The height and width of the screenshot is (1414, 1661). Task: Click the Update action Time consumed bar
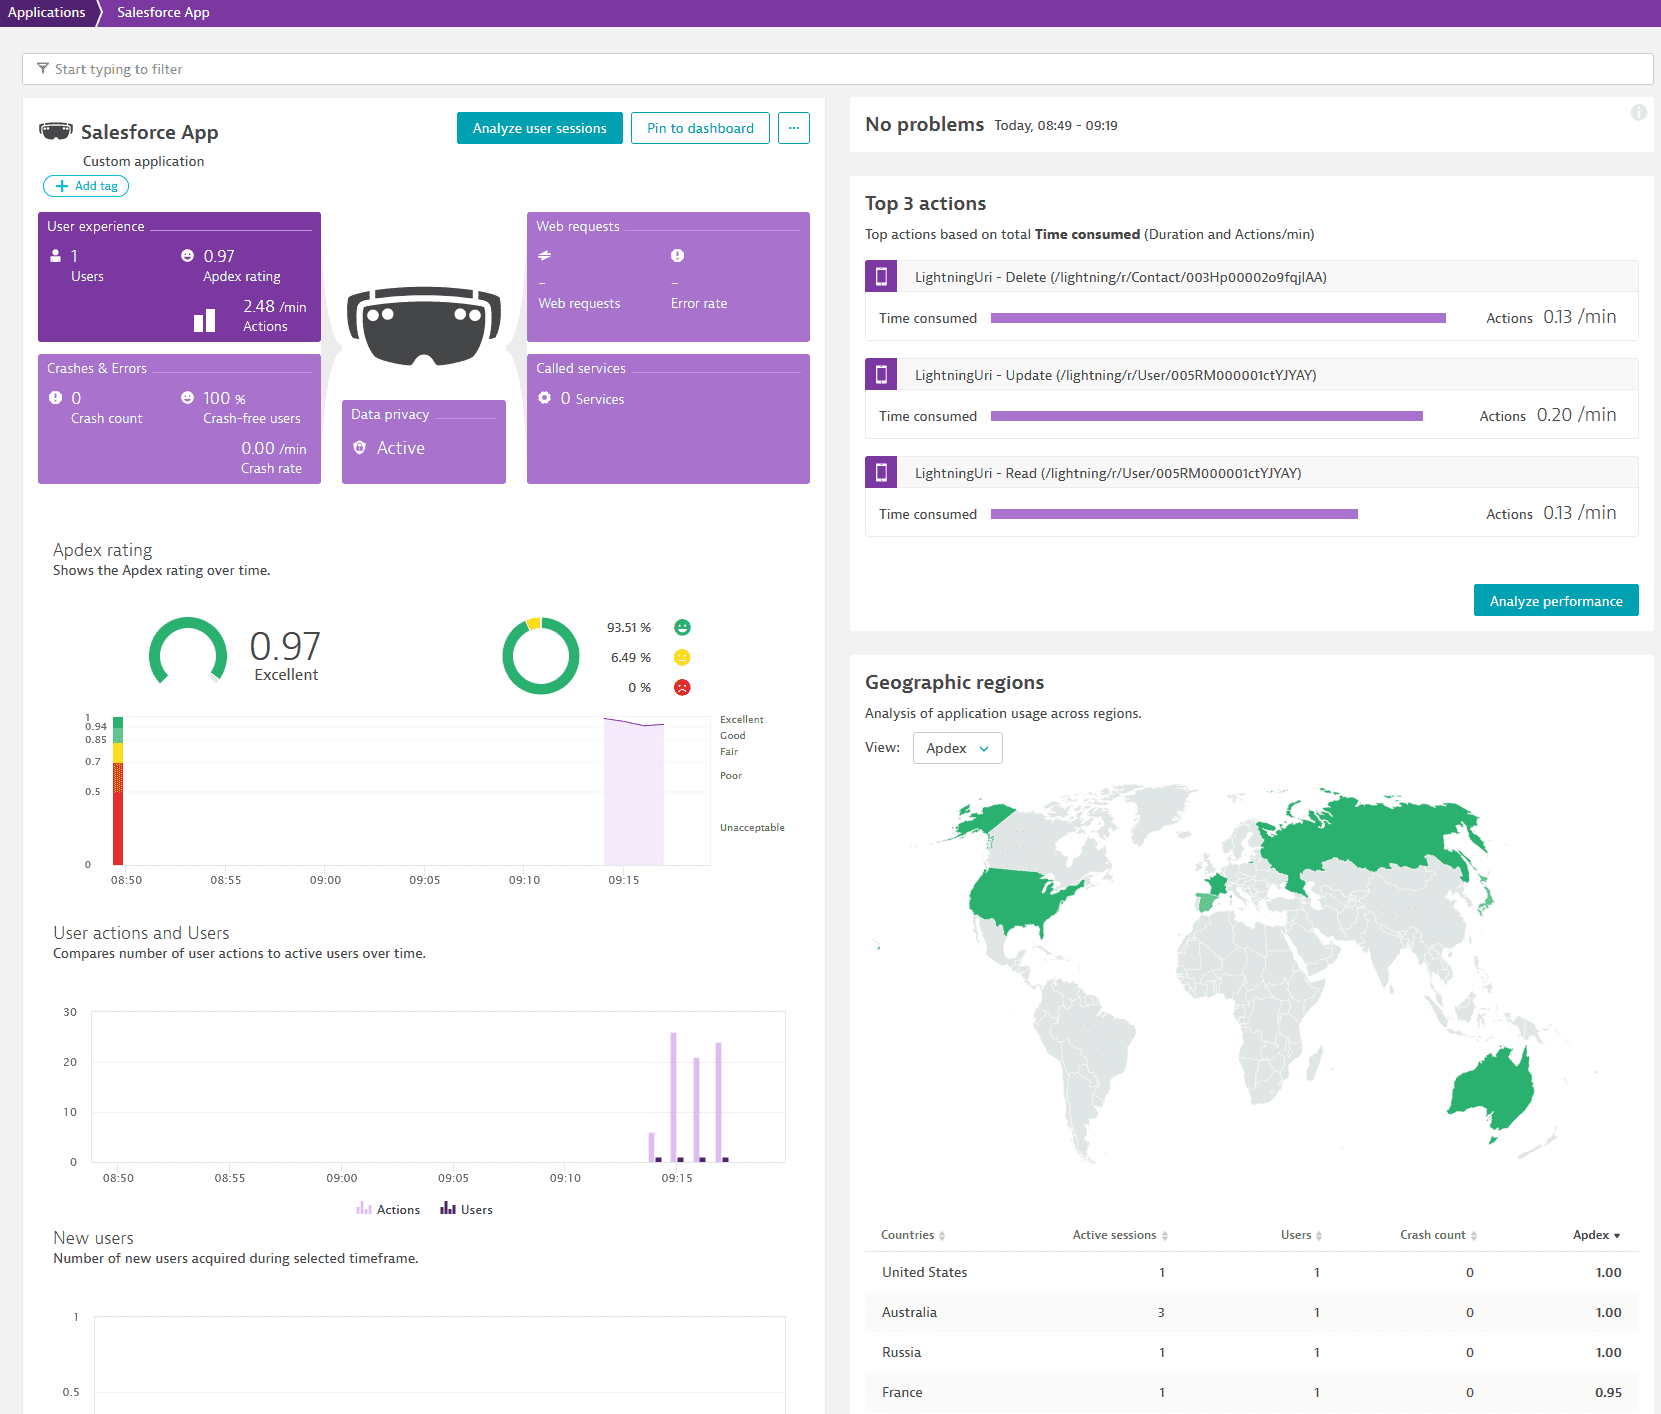pos(1207,416)
